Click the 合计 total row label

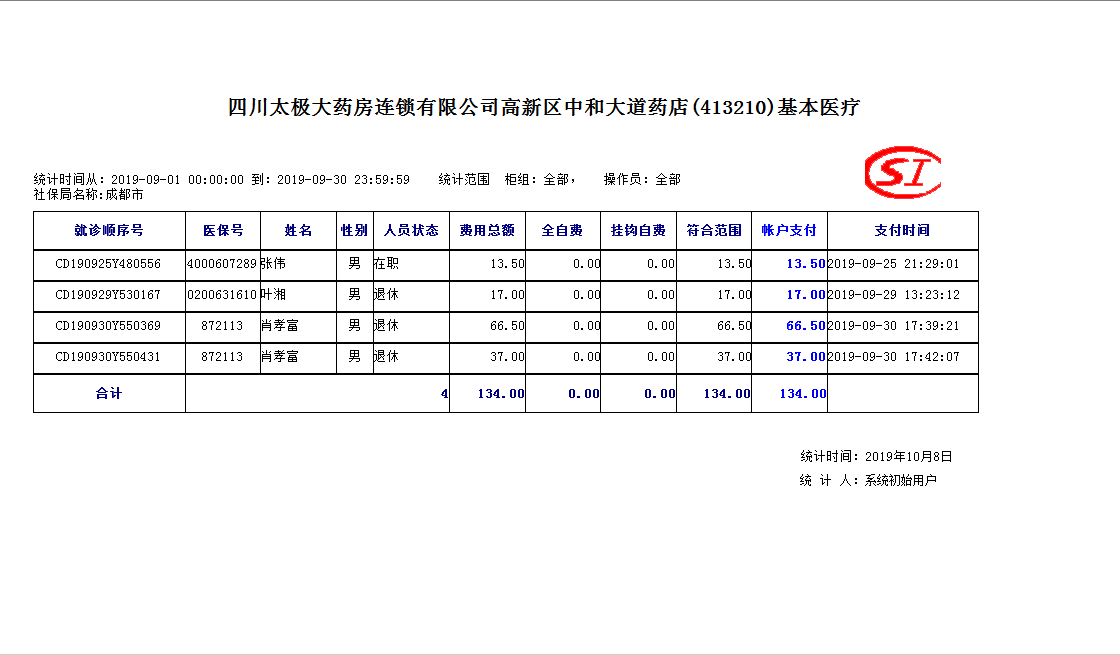click(109, 394)
